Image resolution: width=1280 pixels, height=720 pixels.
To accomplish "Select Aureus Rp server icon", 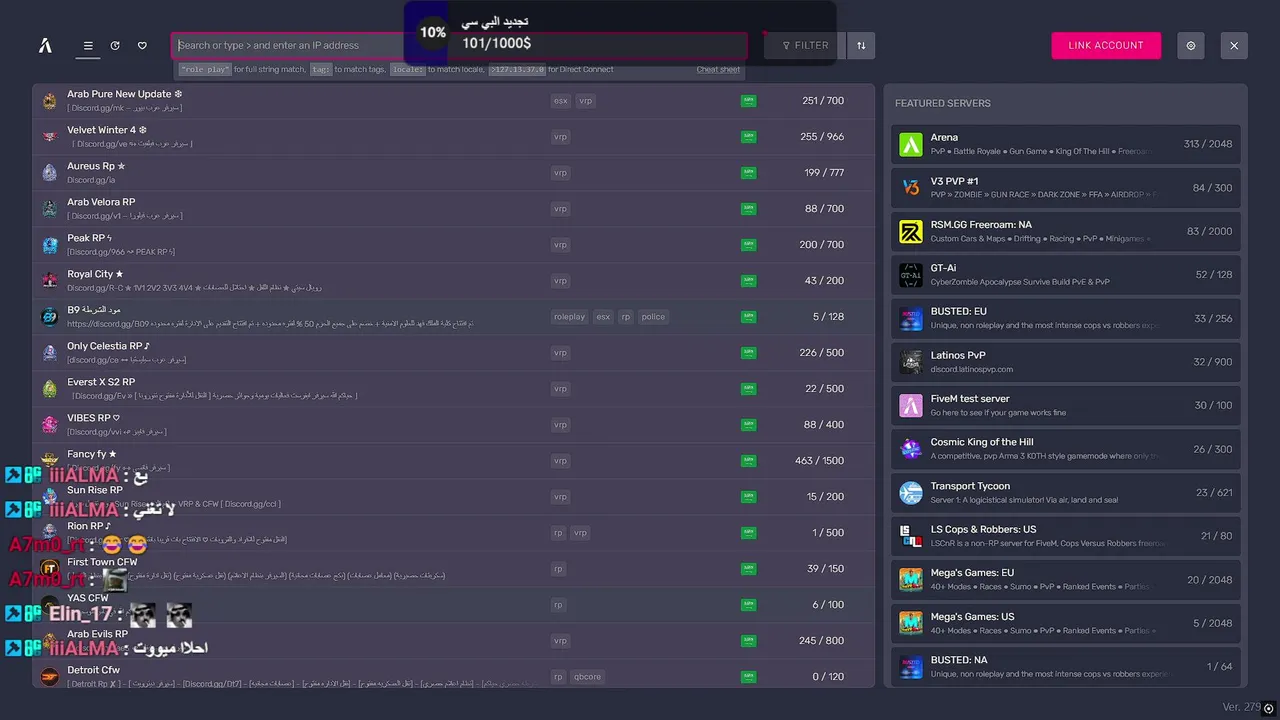I will click(50, 173).
